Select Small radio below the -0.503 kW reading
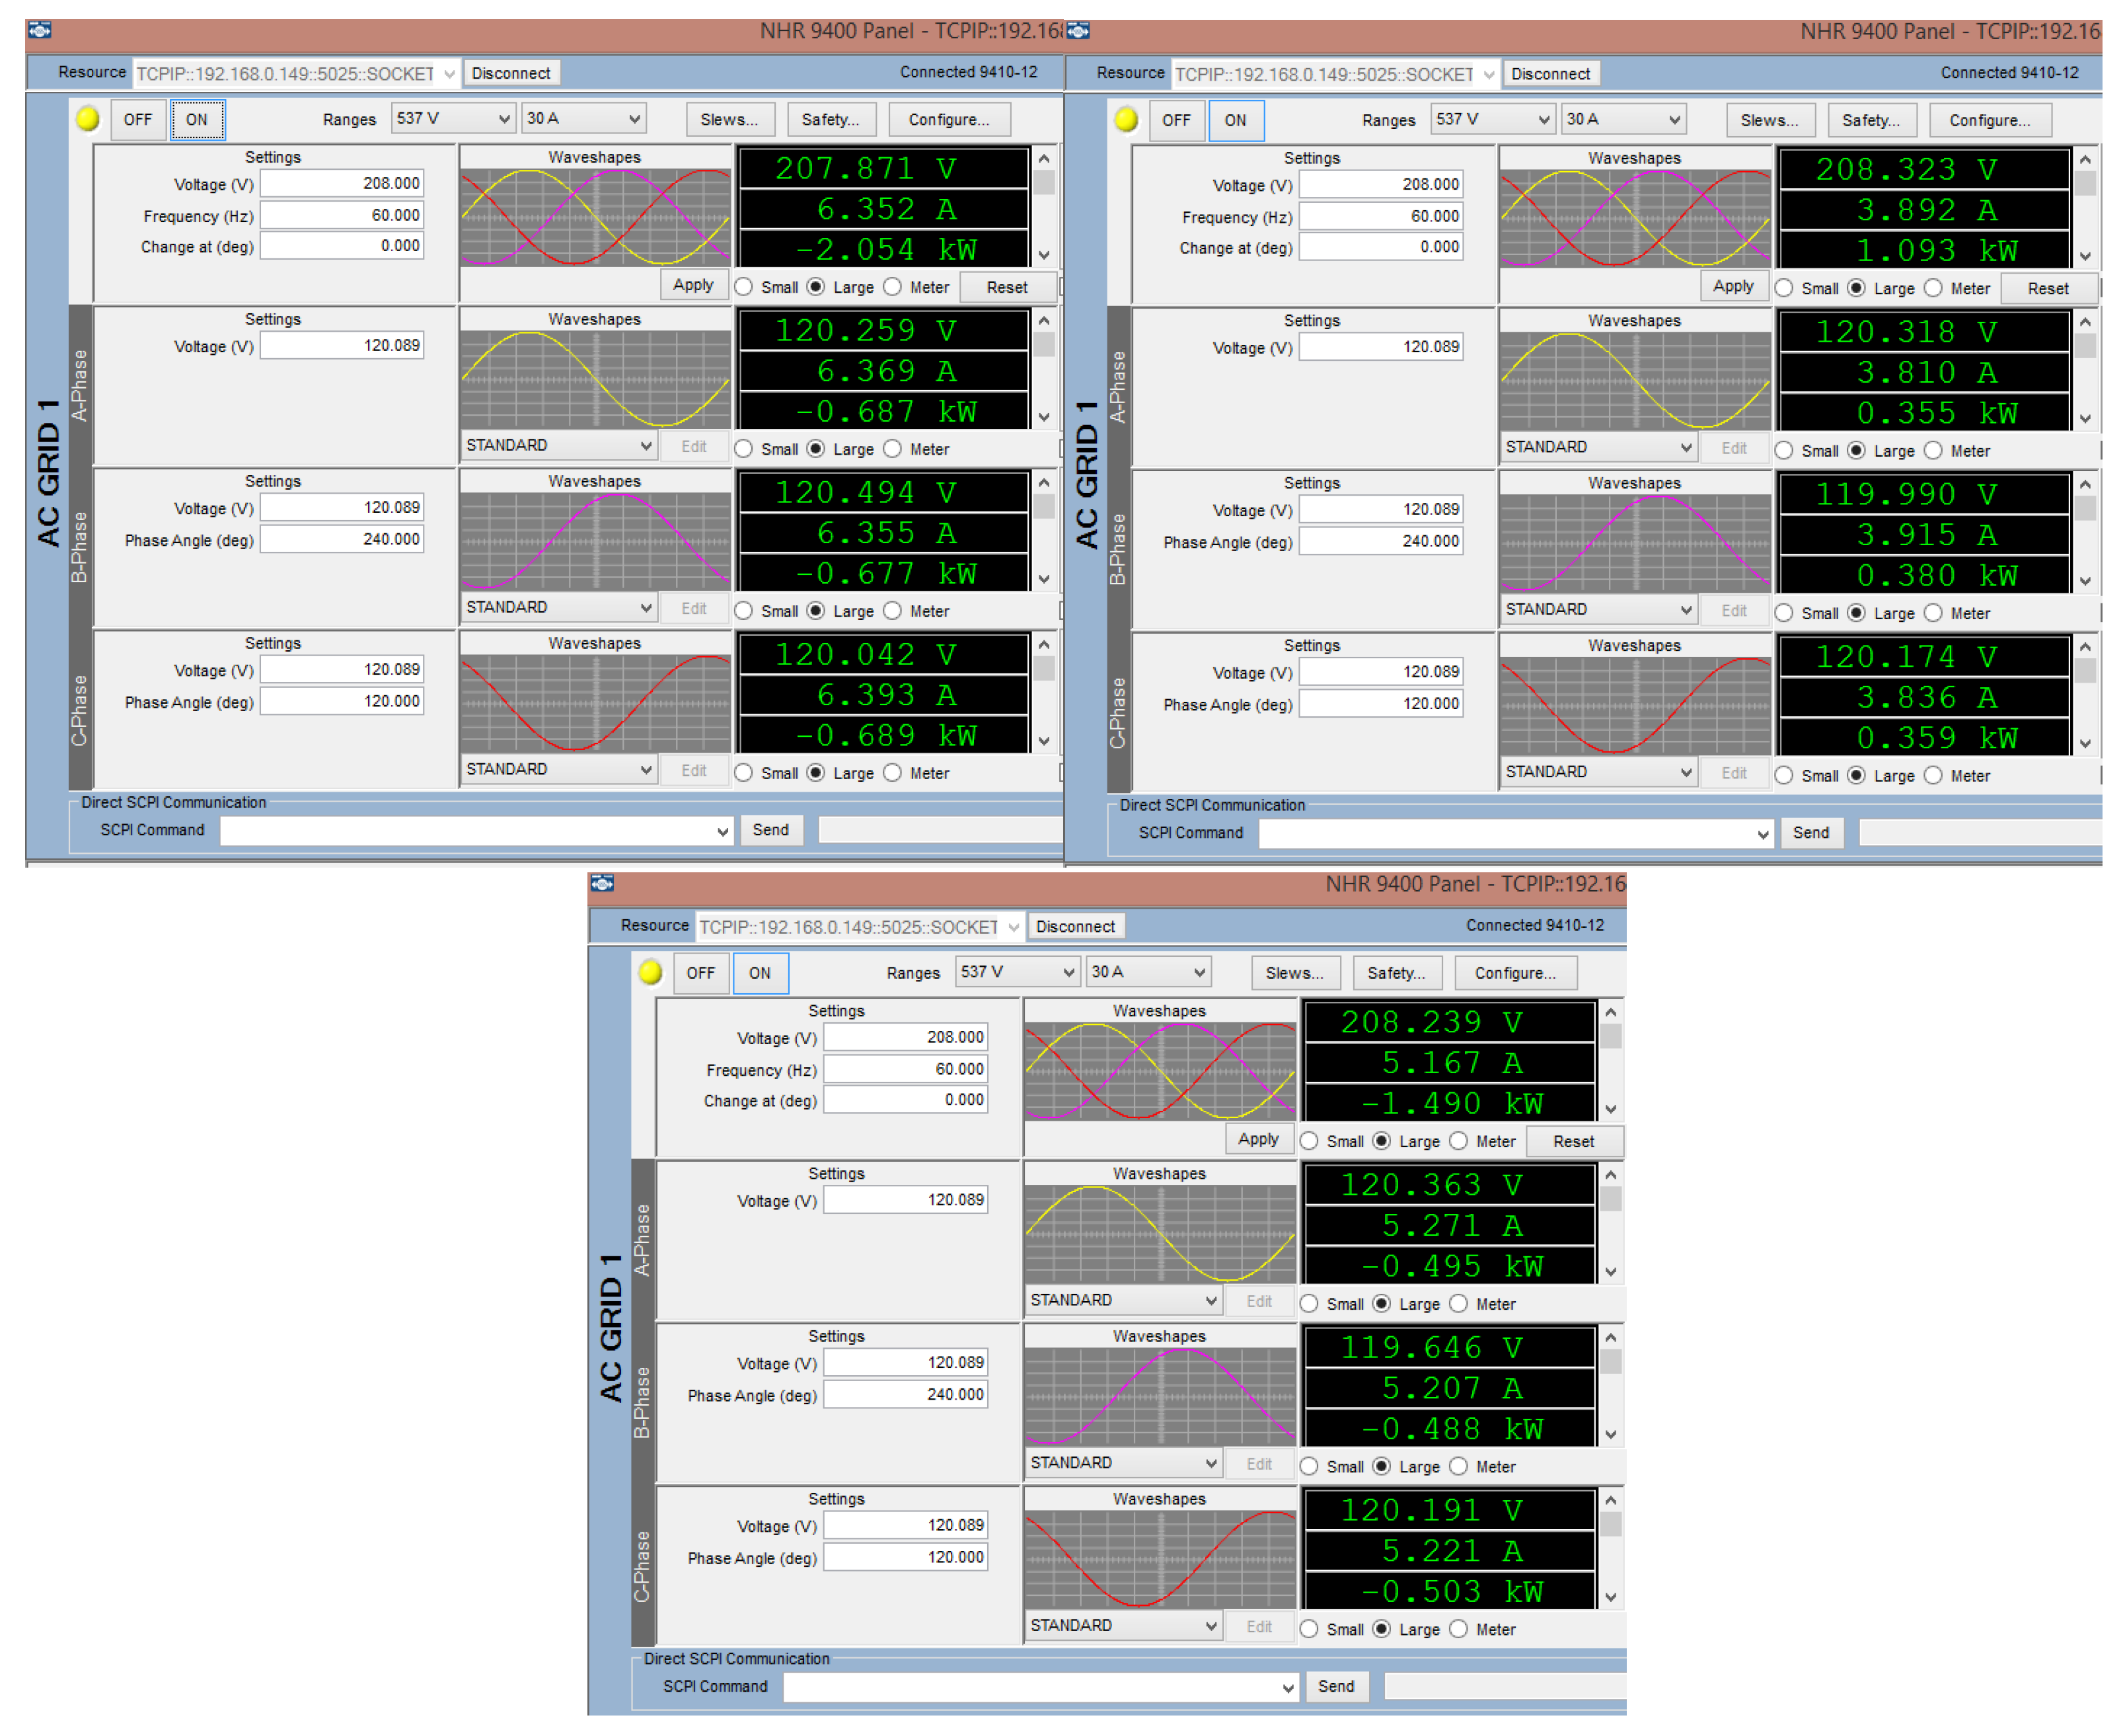The height and width of the screenshot is (1736, 2125). click(x=1309, y=1629)
